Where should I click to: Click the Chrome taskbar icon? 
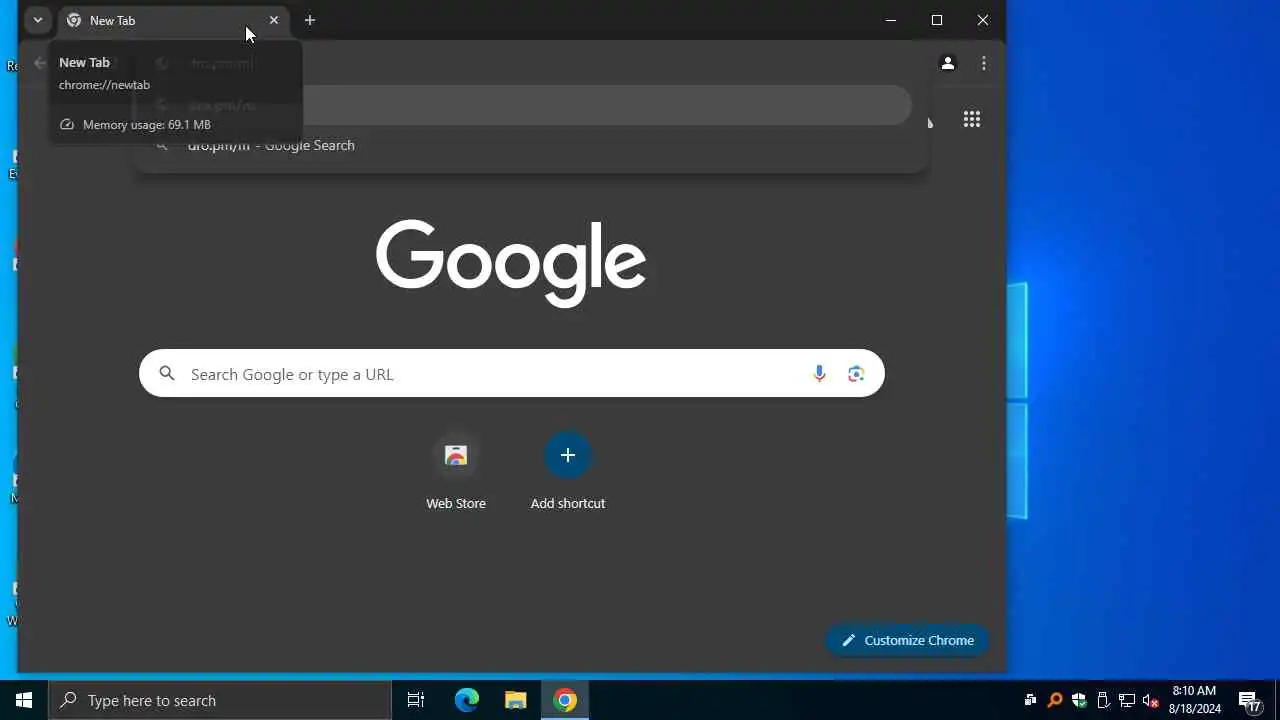tap(565, 700)
